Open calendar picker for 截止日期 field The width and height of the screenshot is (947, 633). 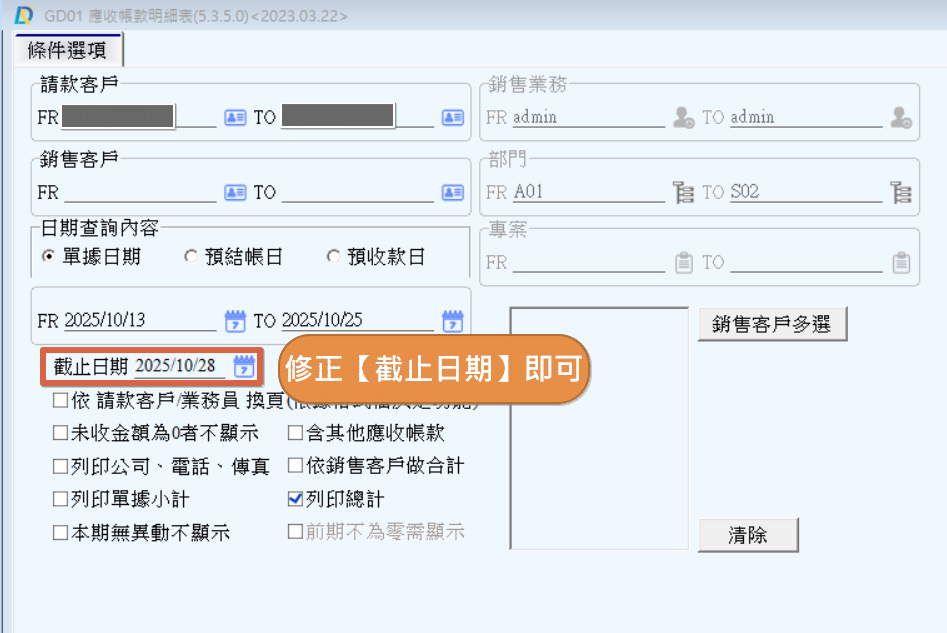[x=244, y=367]
